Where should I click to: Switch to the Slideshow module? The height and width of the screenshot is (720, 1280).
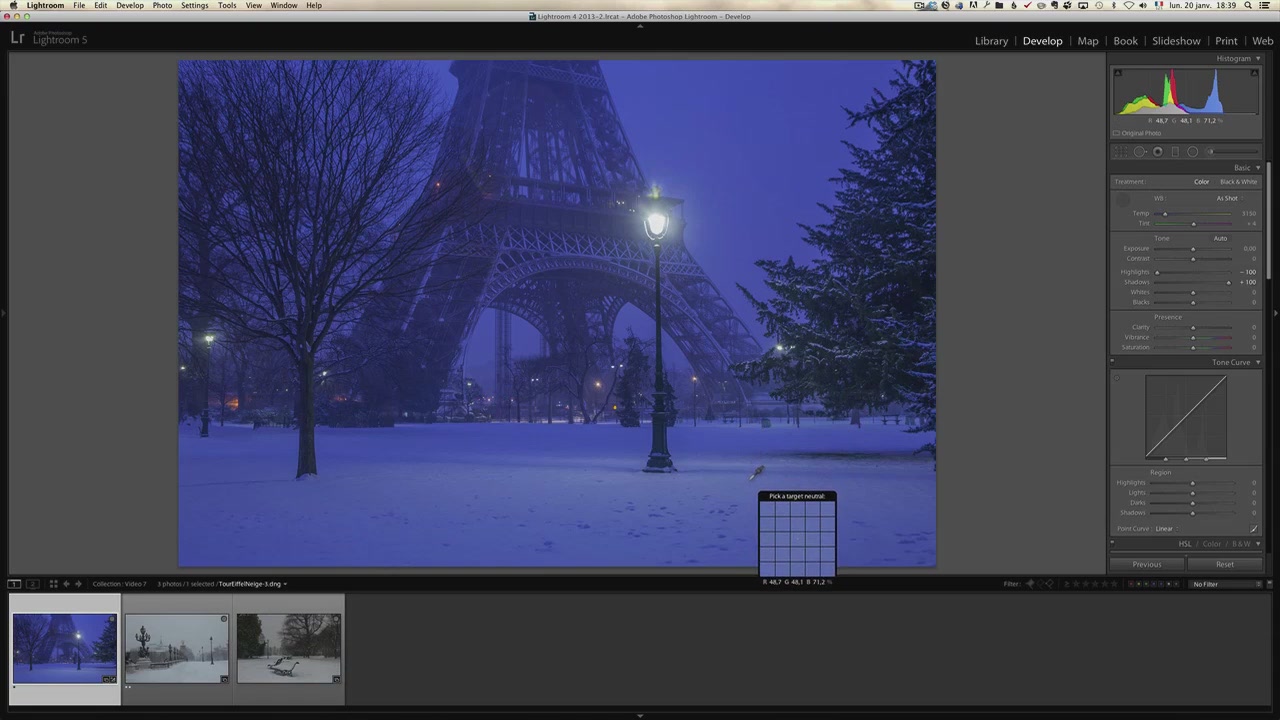point(1176,41)
